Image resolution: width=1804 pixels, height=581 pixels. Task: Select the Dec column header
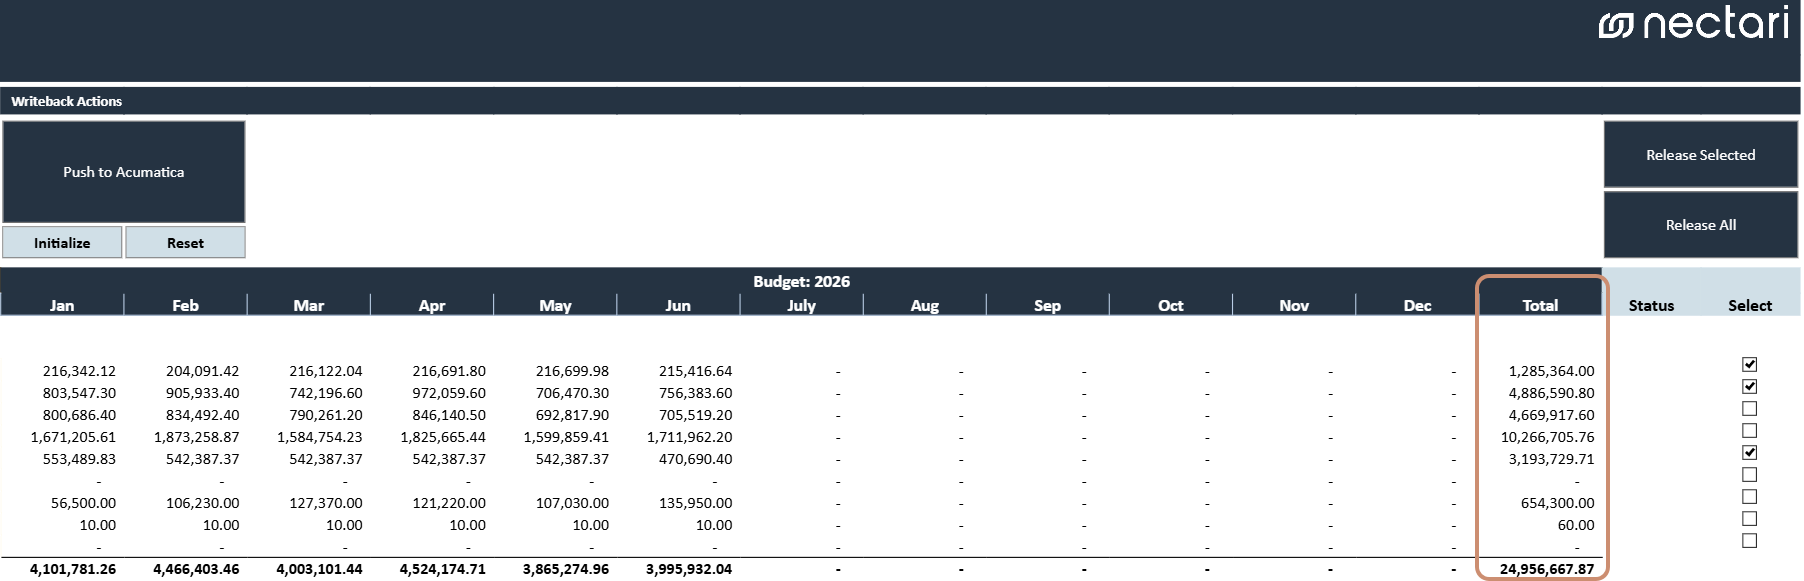click(x=1417, y=306)
